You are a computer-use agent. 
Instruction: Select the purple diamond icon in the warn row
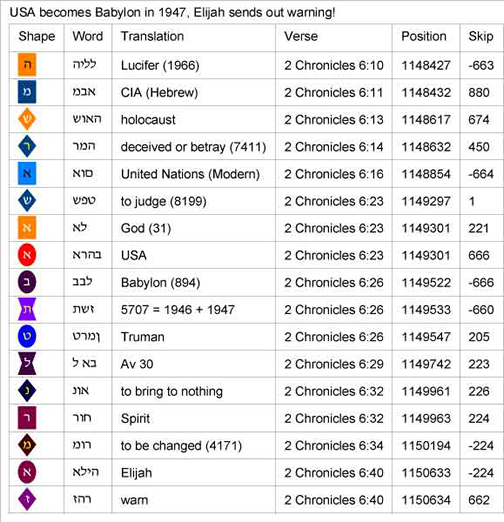tap(27, 499)
